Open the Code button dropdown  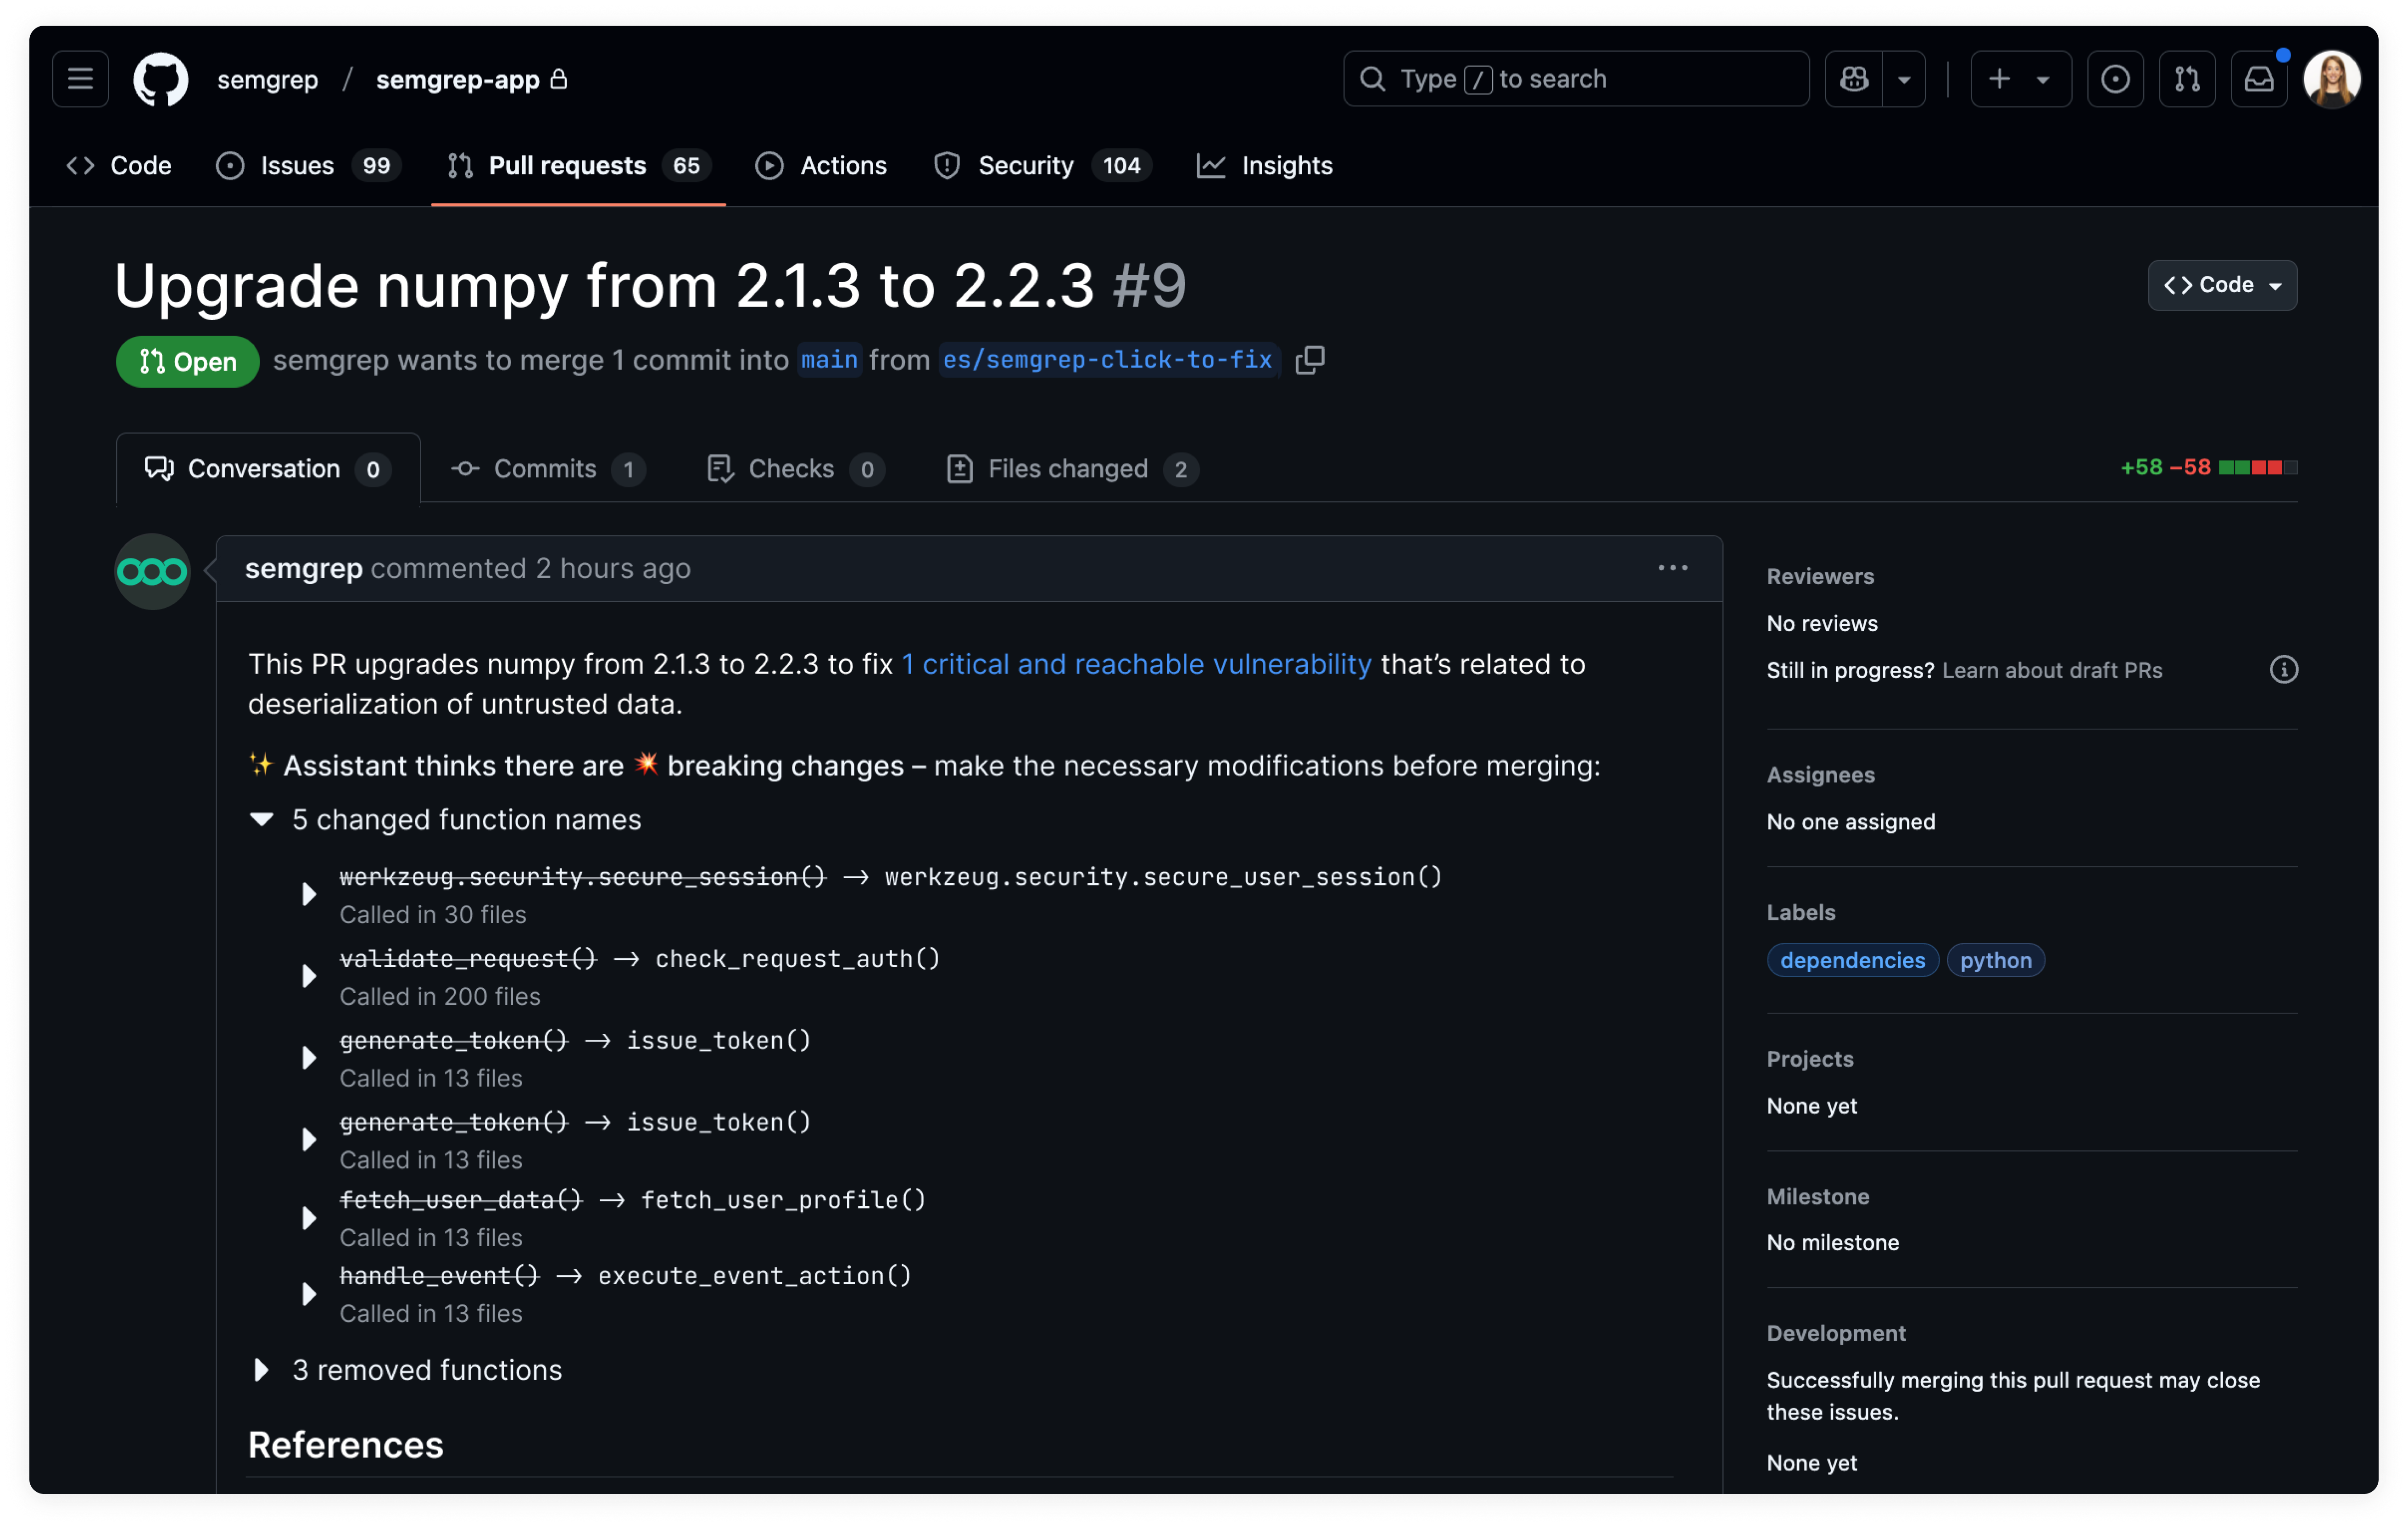2277,285
